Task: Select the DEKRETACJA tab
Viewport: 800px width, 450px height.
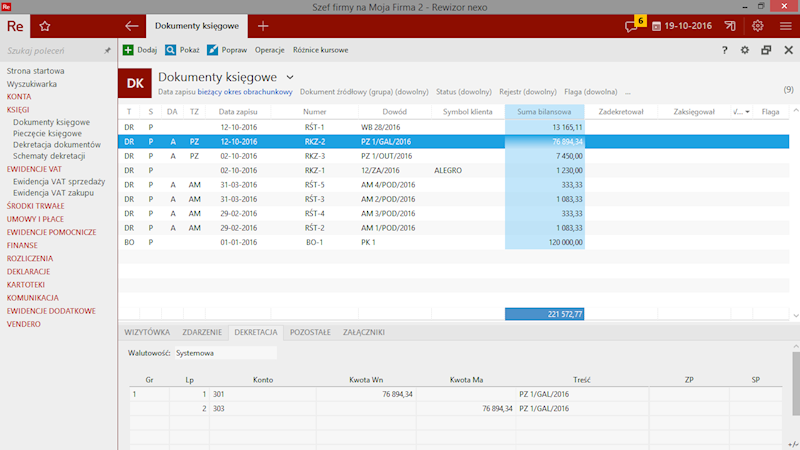Action: [x=256, y=332]
